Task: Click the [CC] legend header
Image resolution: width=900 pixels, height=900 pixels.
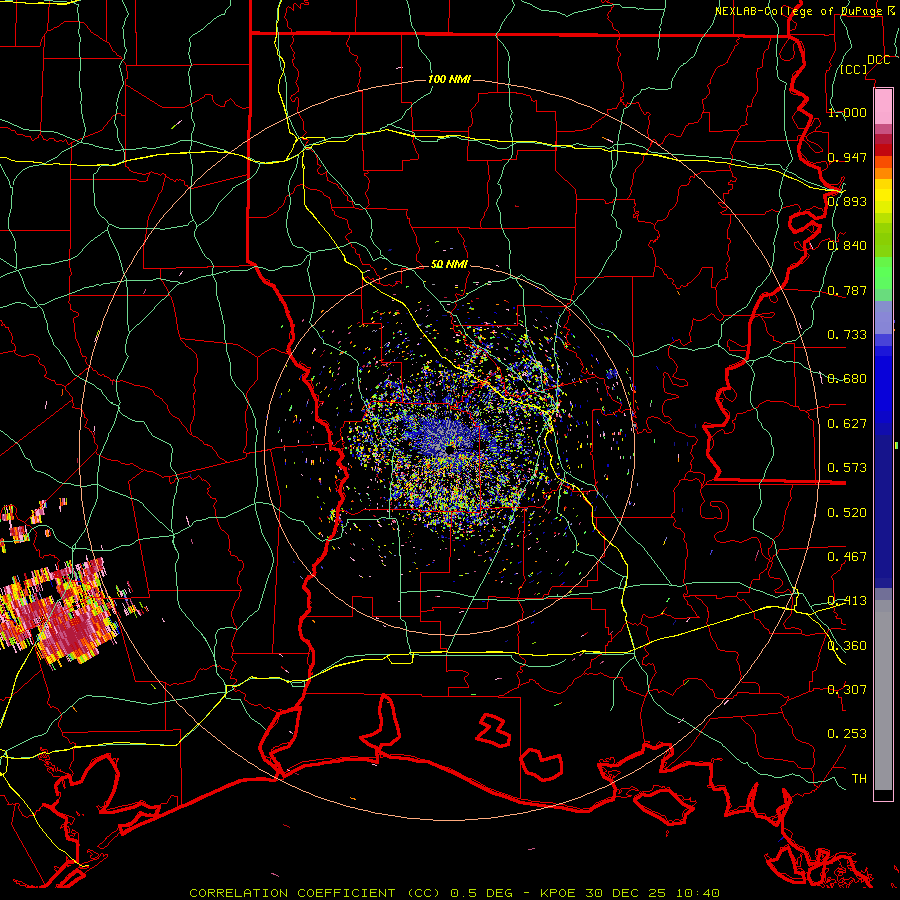Action: coord(854,69)
